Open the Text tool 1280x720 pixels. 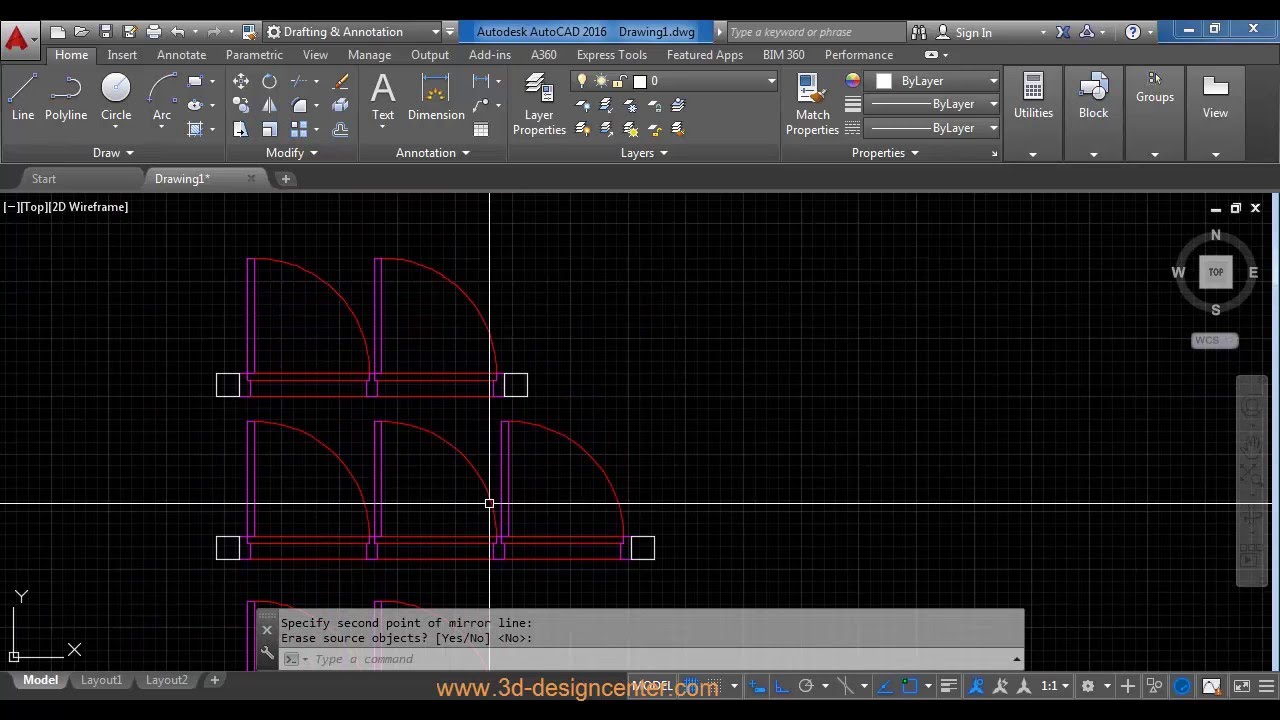point(383,98)
